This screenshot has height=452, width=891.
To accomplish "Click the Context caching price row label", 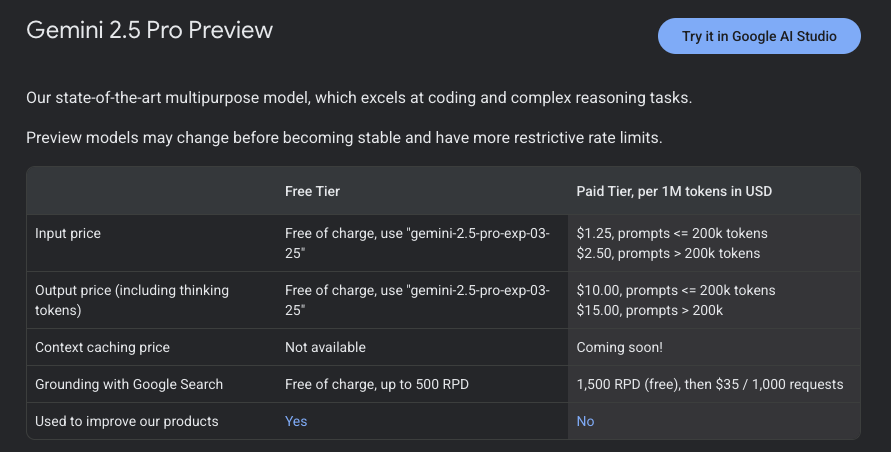I will click(102, 347).
